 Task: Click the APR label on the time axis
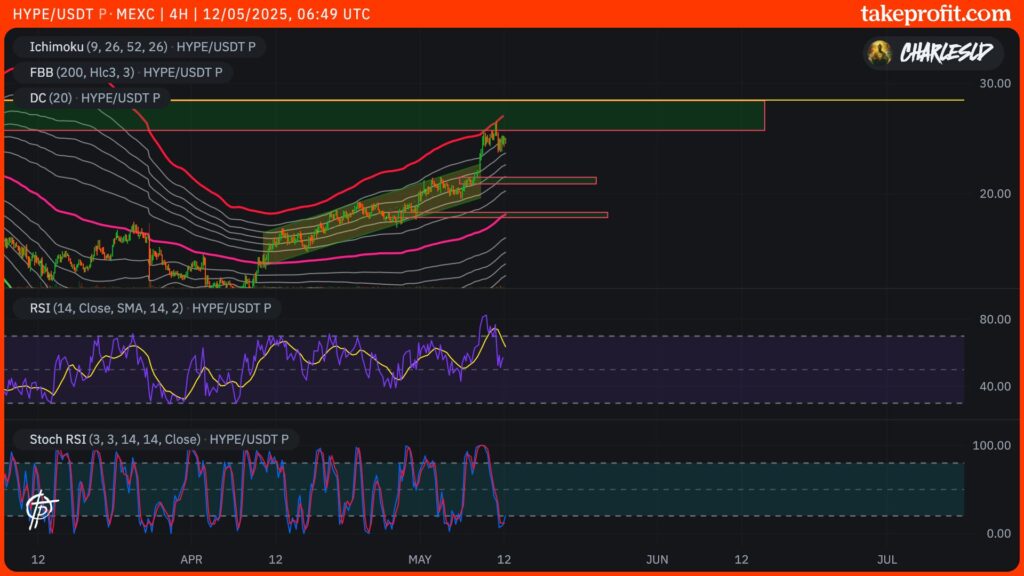click(191, 559)
